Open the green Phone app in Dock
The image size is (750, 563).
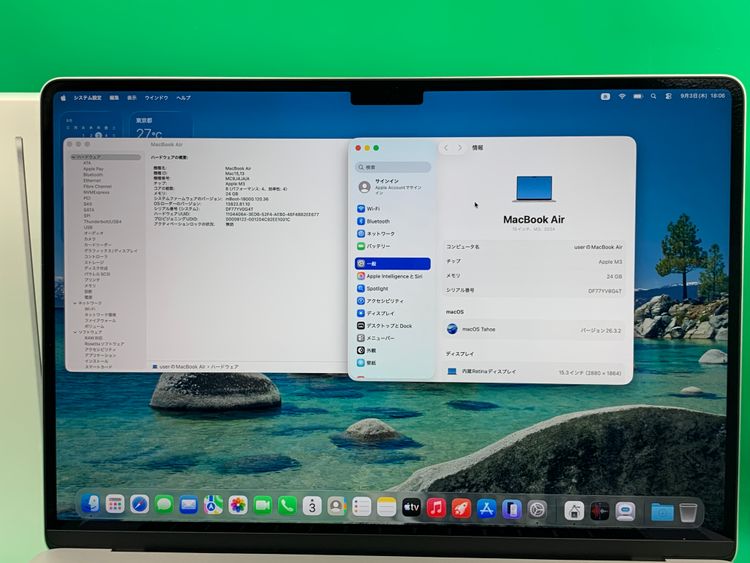[287, 506]
